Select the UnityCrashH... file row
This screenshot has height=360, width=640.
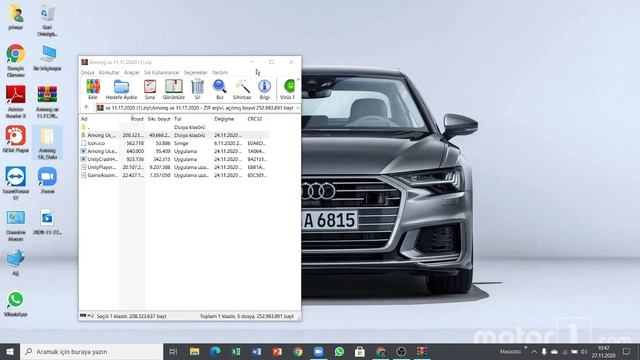click(174, 159)
